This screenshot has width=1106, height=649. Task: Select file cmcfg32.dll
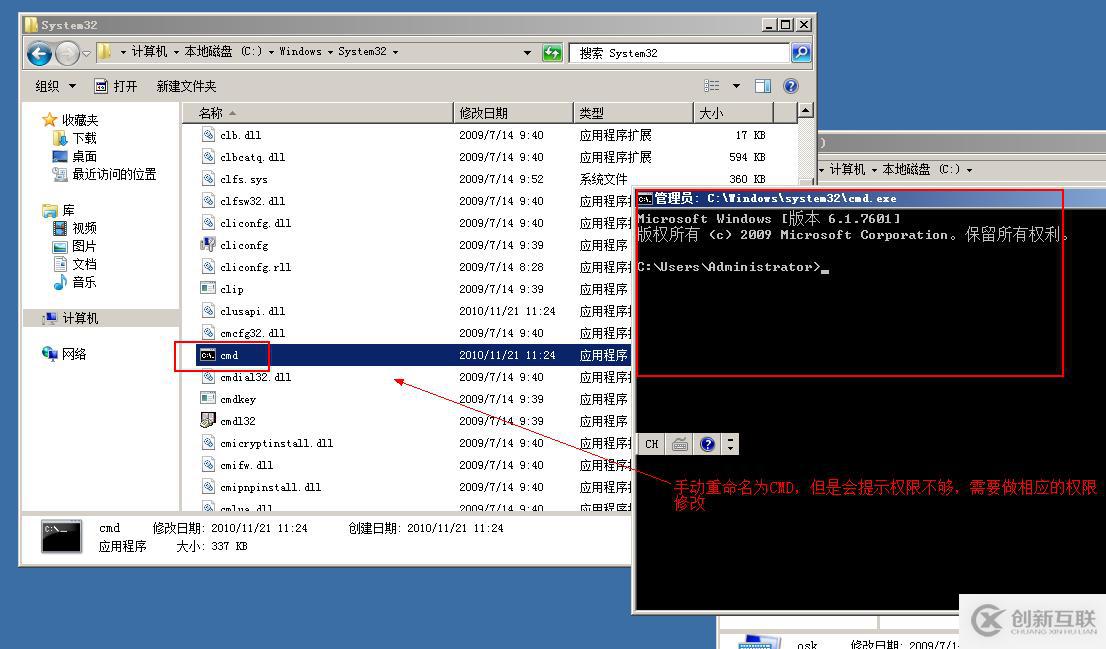[x=253, y=333]
